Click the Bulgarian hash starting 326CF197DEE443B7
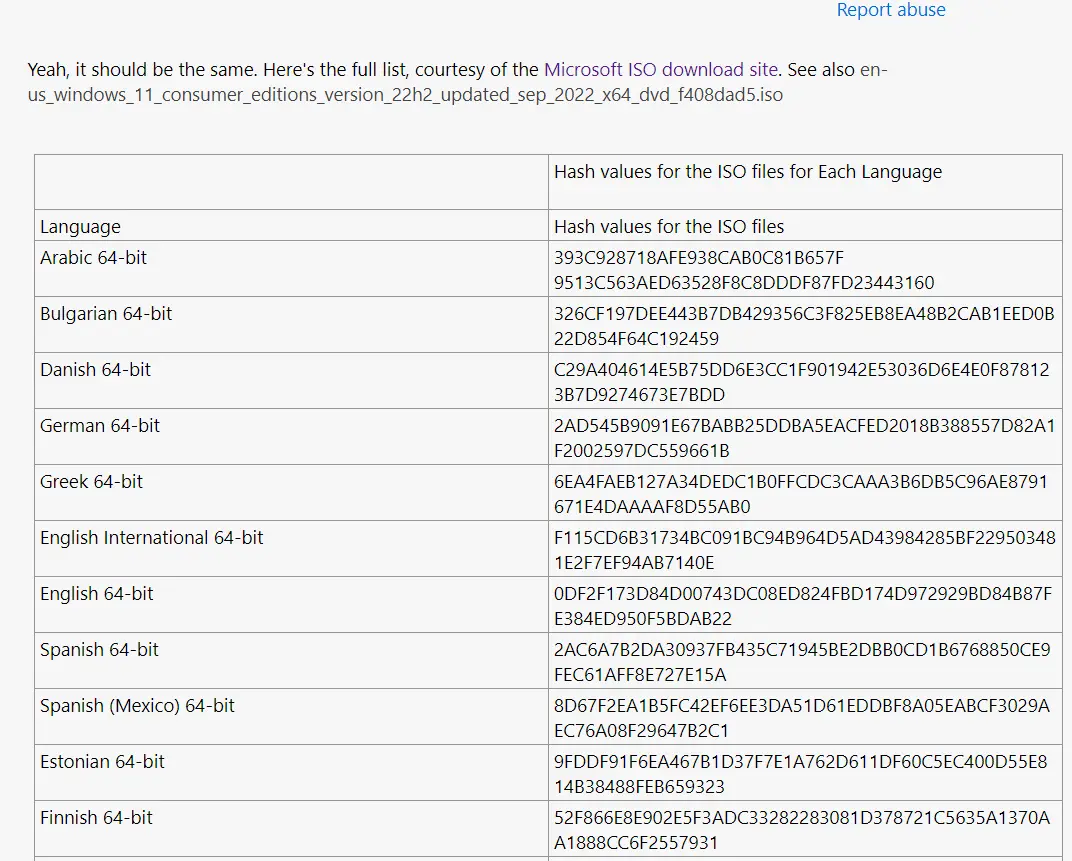This screenshot has height=861, width=1072. tap(804, 326)
